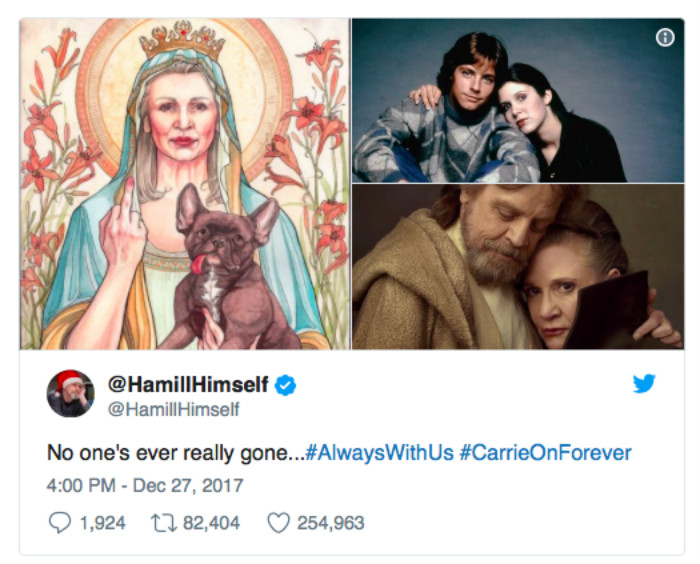
Task: Open the older robed embrace photo
Action: pos(517,267)
